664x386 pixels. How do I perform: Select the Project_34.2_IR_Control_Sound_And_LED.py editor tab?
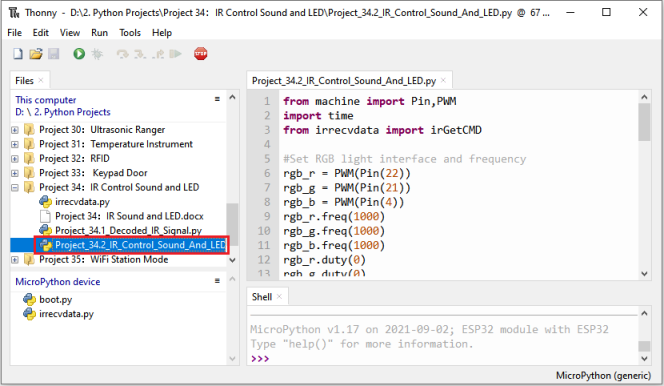[x=344, y=80]
